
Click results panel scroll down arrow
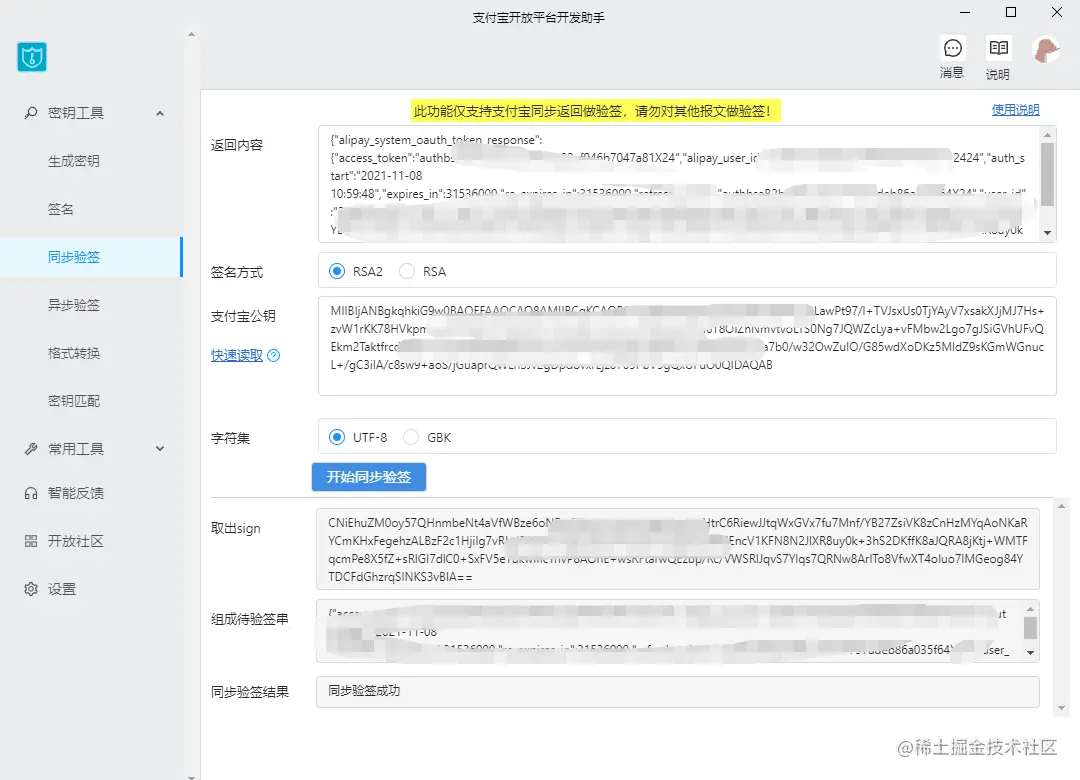coord(1061,708)
